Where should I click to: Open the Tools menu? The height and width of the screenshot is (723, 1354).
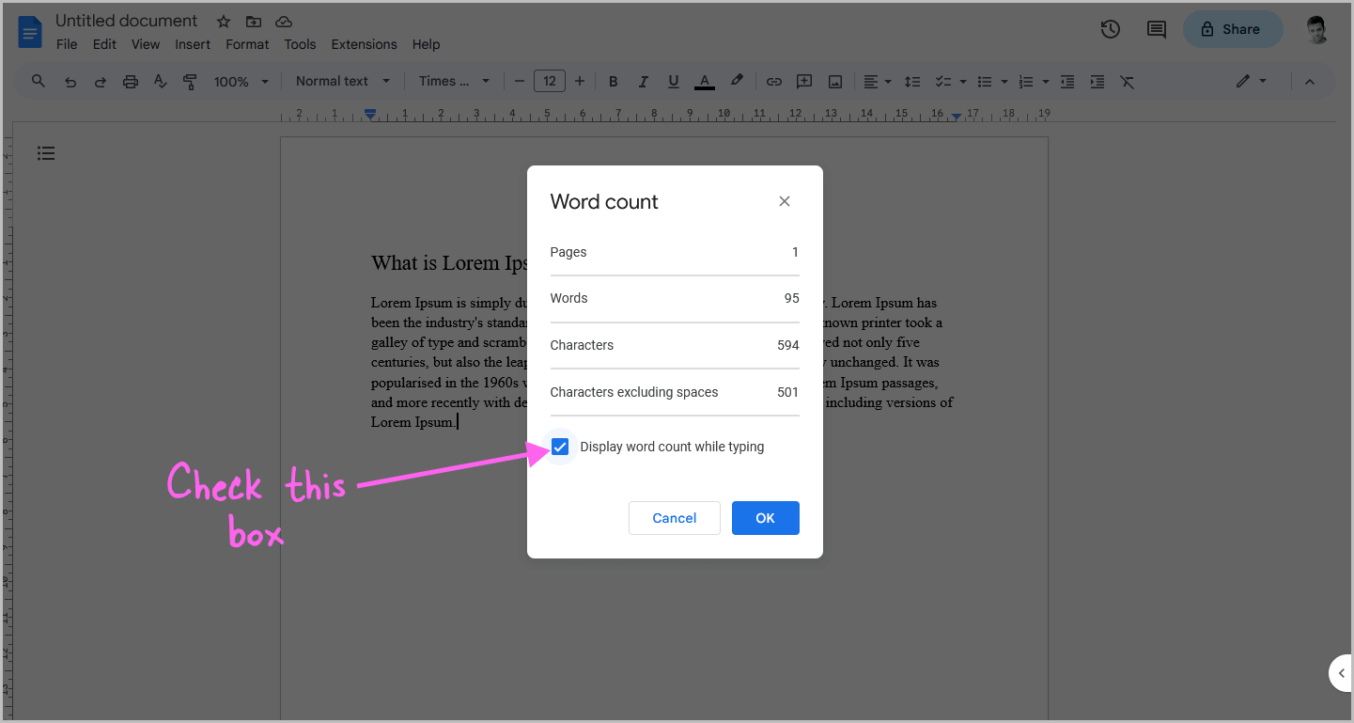click(300, 44)
